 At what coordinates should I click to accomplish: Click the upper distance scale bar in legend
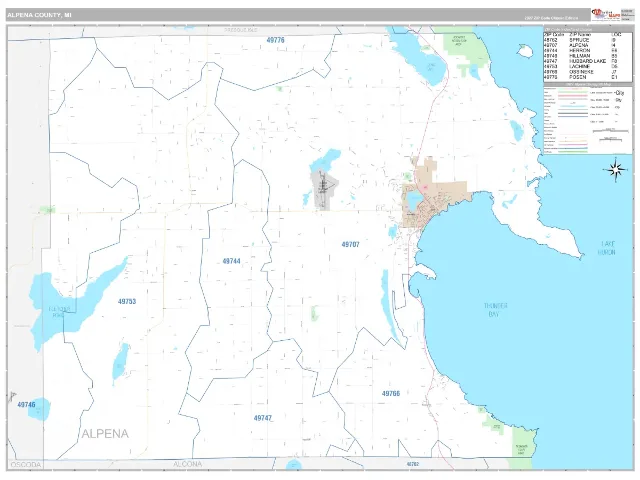[x=611, y=131]
